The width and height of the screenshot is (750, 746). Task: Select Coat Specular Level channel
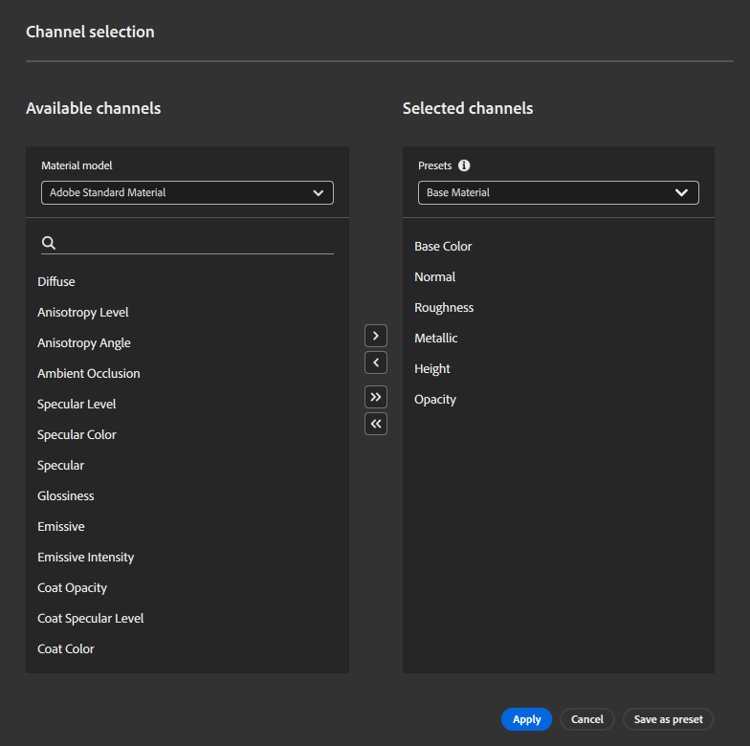coord(90,618)
